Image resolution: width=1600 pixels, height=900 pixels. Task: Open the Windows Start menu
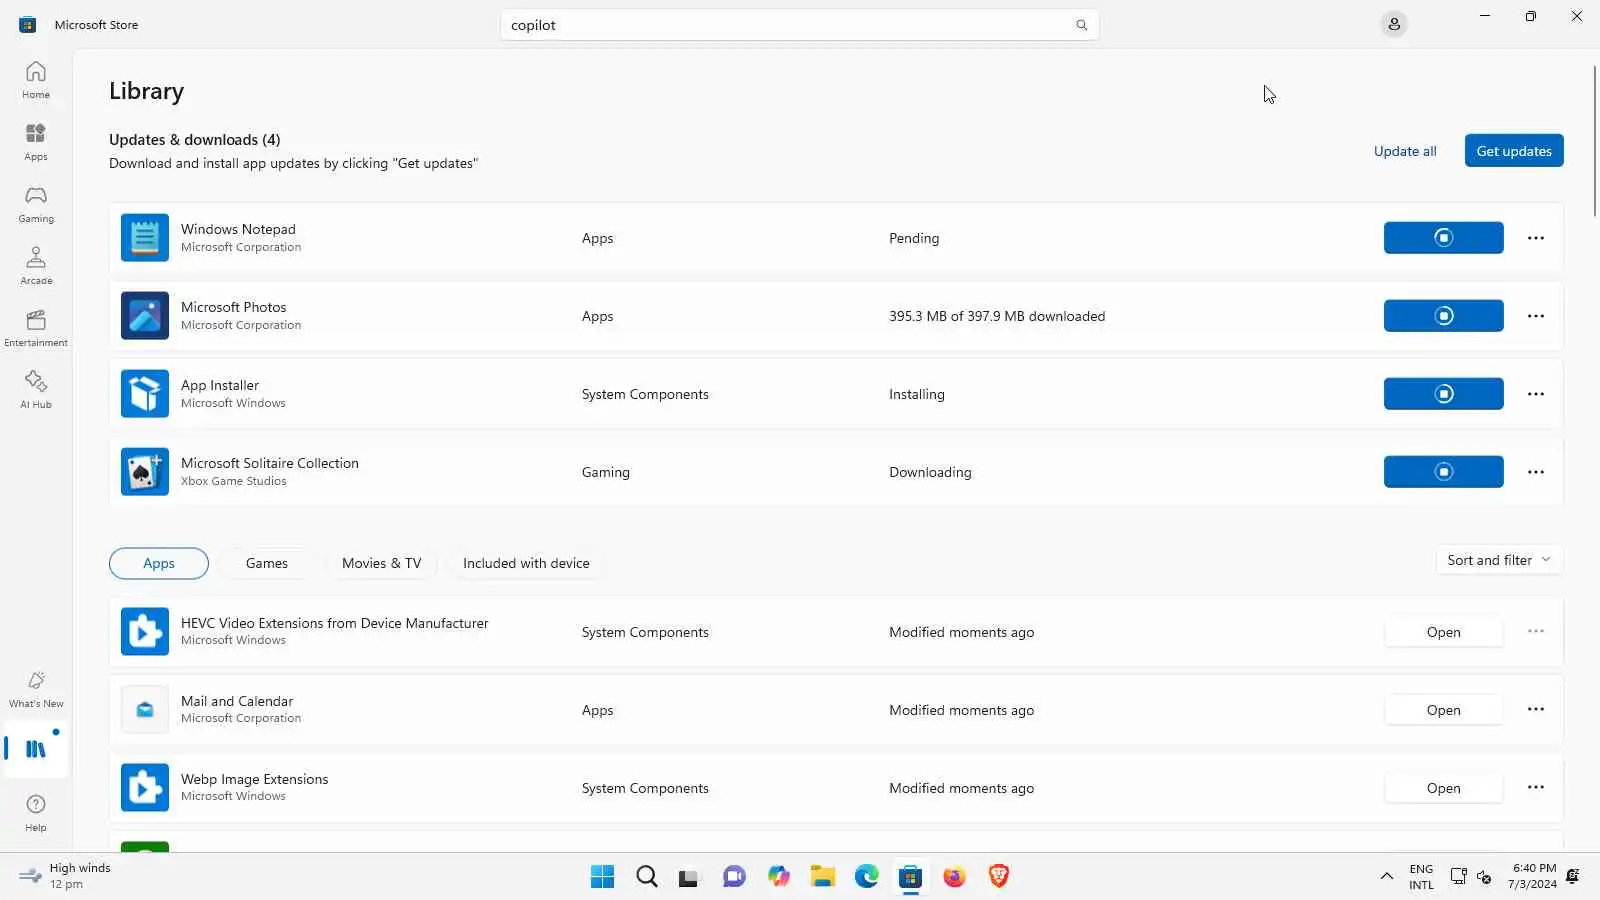tap(602, 877)
